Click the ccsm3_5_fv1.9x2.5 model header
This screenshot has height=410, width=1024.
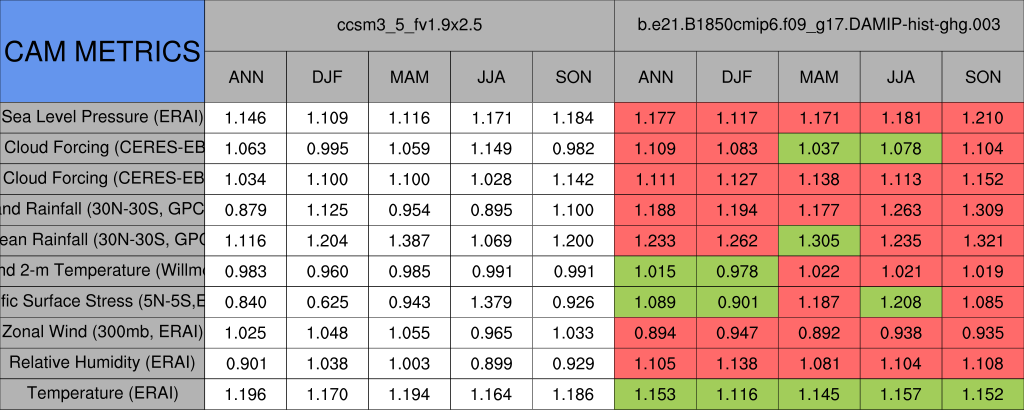click(x=410, y=26)
